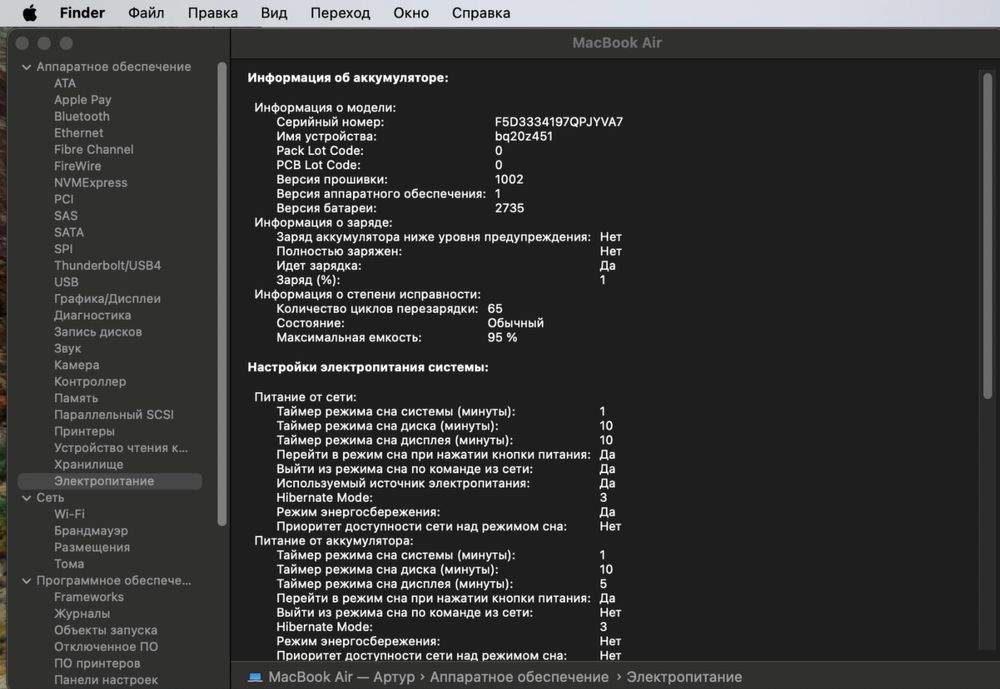Select Параллельный SCSI in the sidebar
The image size is (1000, 689).
(114, 415)
